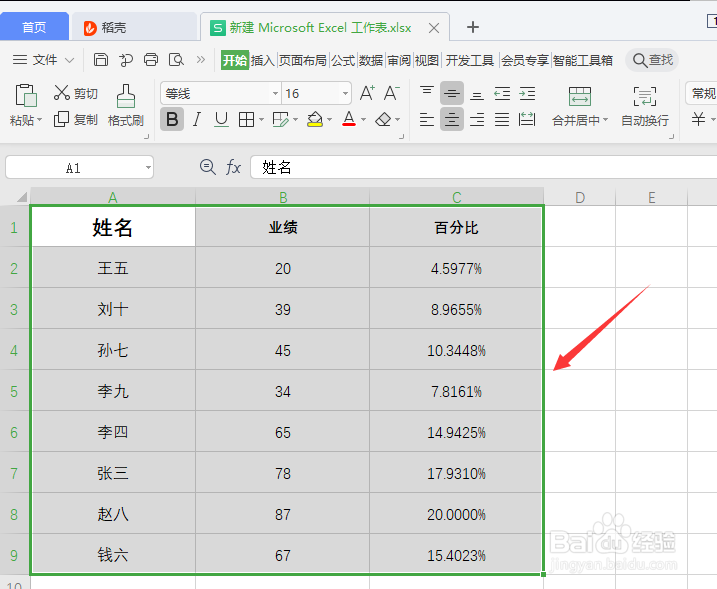Expand more quick access tools chevron

tap(201, 59)
